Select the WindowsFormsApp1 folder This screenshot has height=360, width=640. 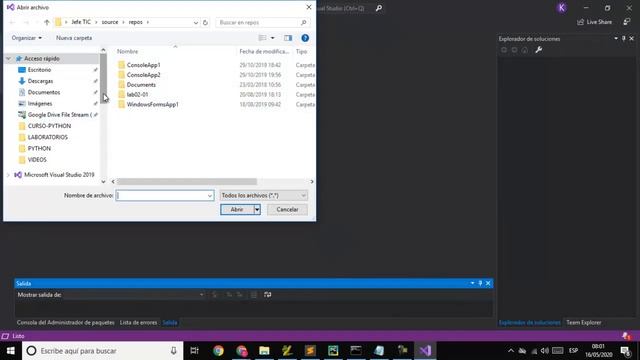coord(152,104)
